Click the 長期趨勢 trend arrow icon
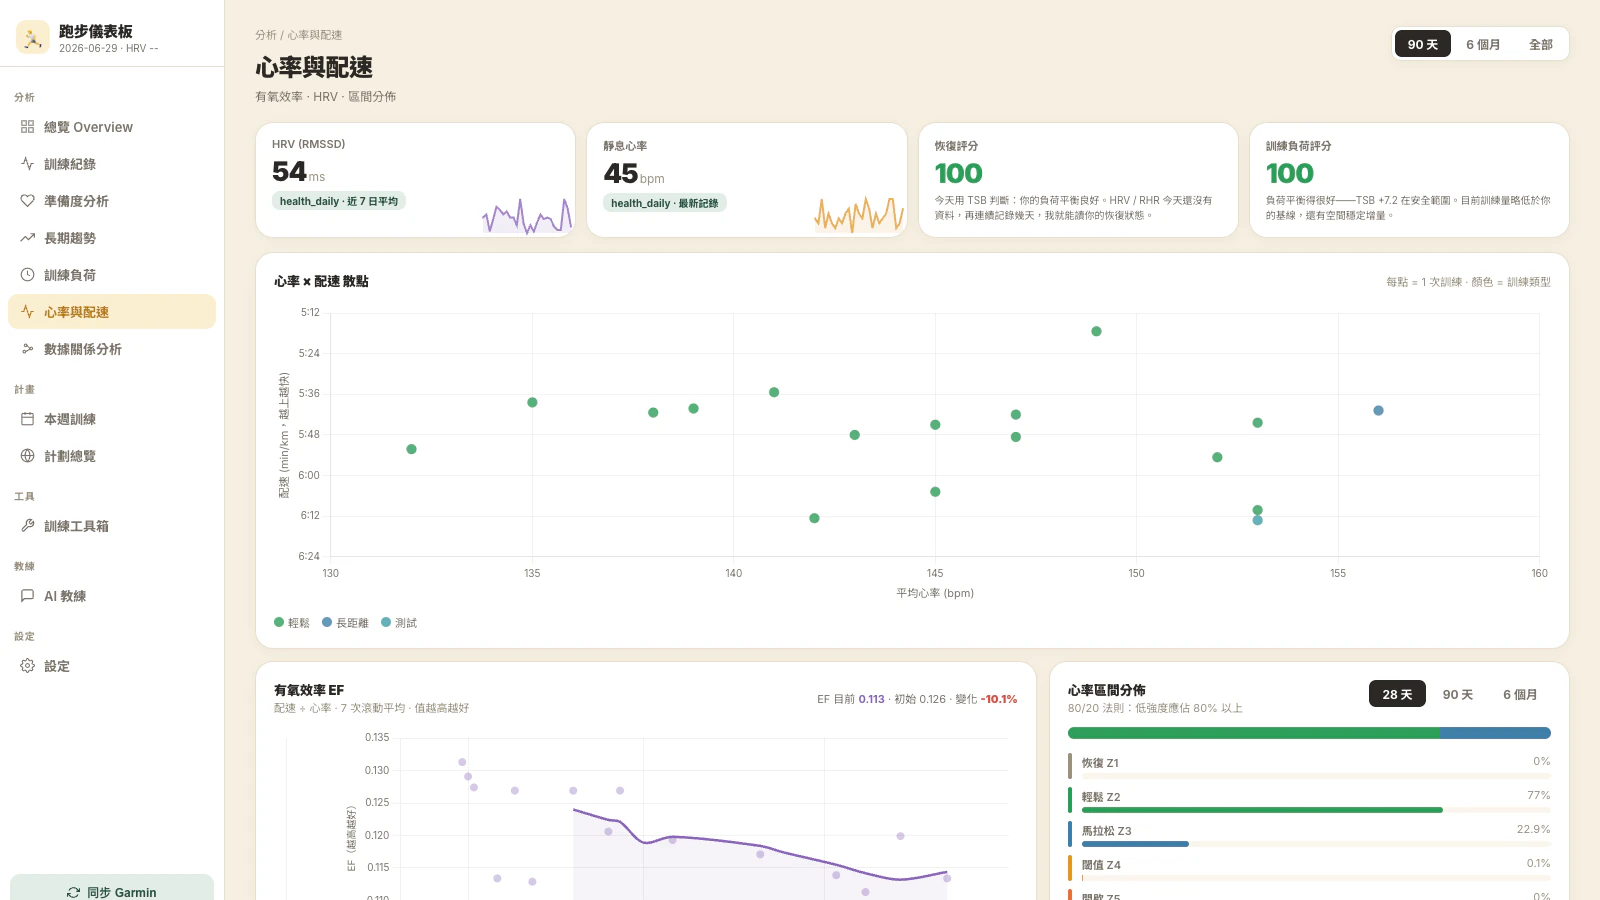Viewport: 1600px width, 900px height. (27, 238)
